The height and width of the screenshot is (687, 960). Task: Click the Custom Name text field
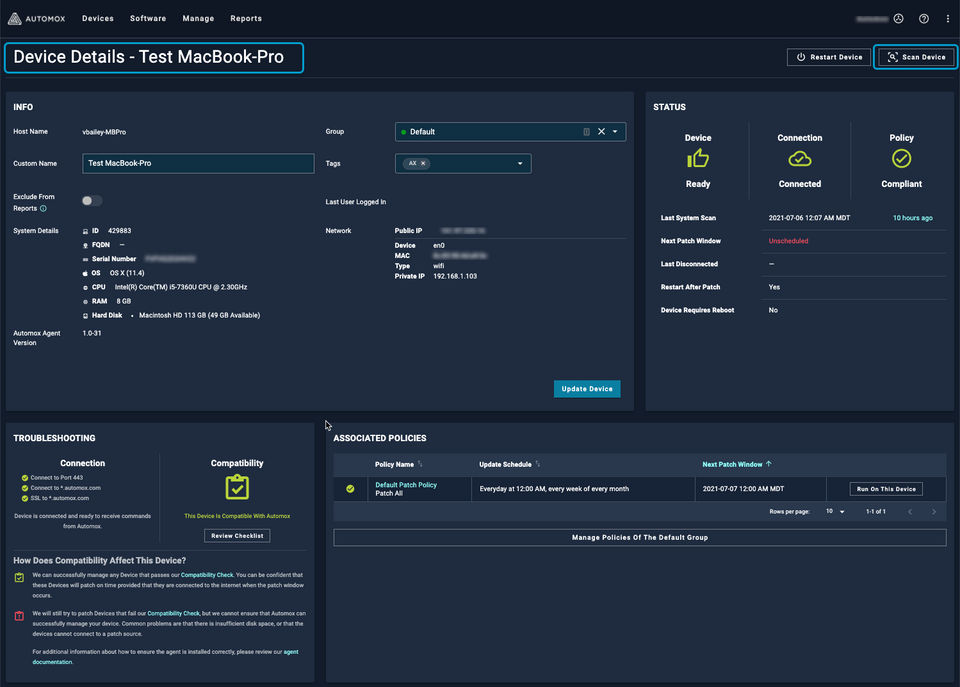pyautogui.click(x=197, y=163)
